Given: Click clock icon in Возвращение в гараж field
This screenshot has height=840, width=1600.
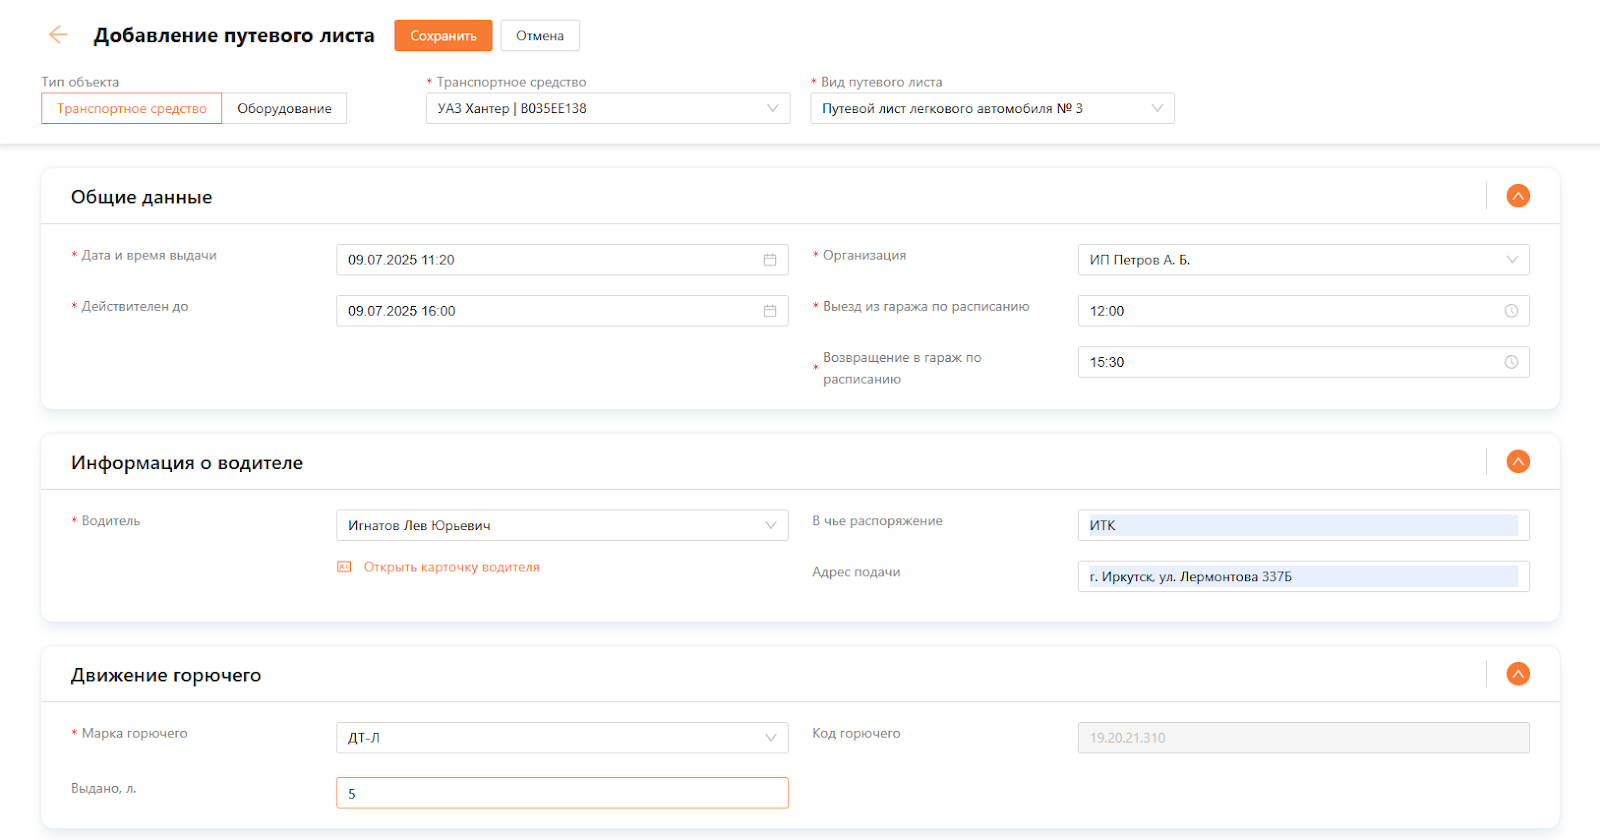Looking at the screenshot, I should (1511, 362).
